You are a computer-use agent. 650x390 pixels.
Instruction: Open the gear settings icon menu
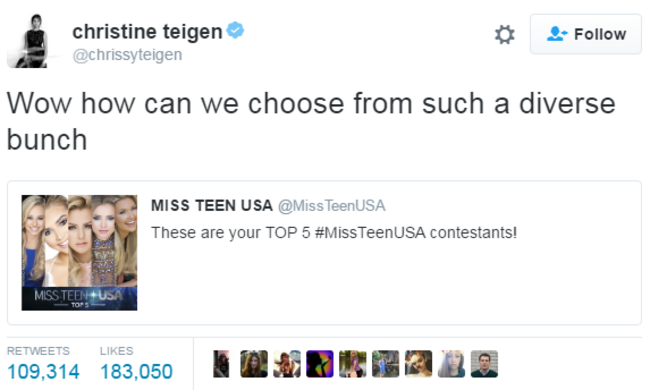504,34
